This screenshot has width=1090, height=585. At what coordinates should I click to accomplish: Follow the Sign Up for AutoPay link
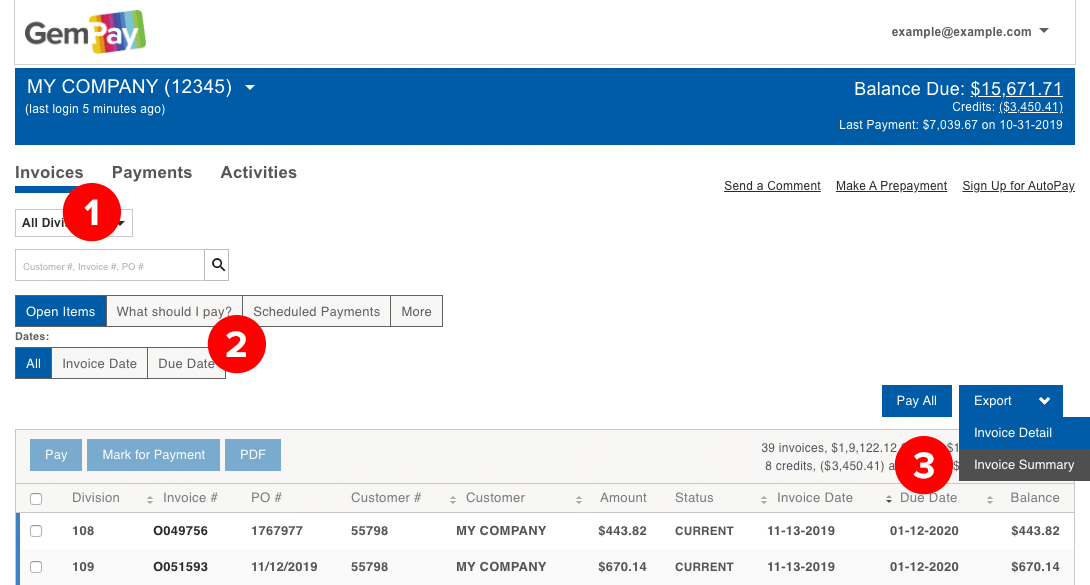(x=1018, y=186)
